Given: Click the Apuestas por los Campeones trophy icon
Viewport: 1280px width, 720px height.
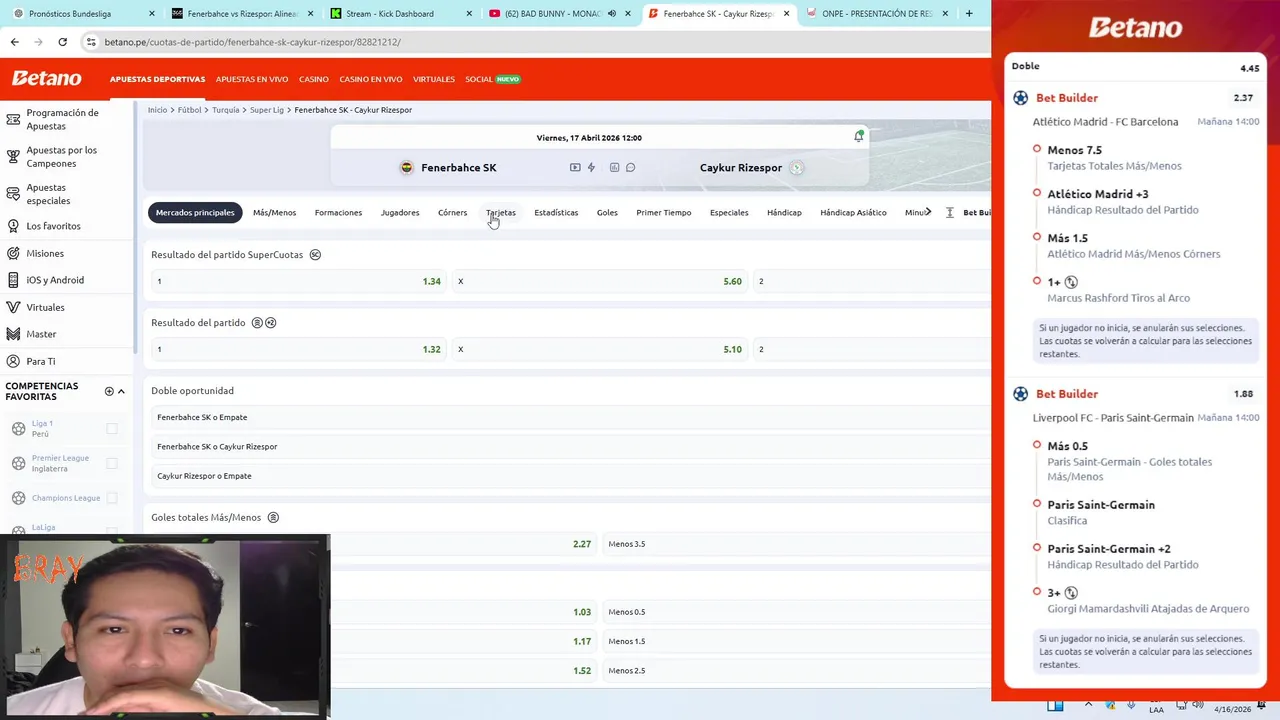Looking at the screenshot, I should point(13,157).
